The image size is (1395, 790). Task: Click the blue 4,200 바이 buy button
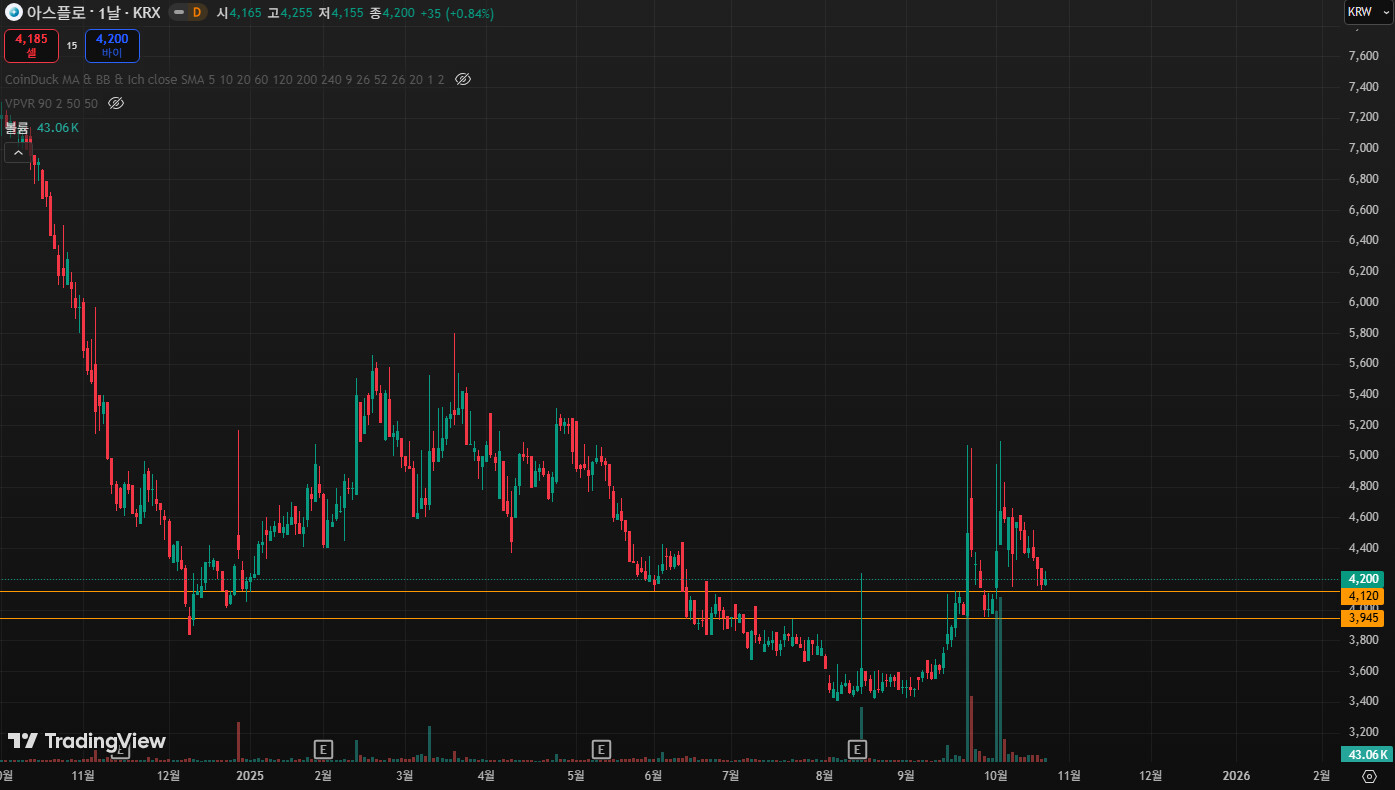112,46
